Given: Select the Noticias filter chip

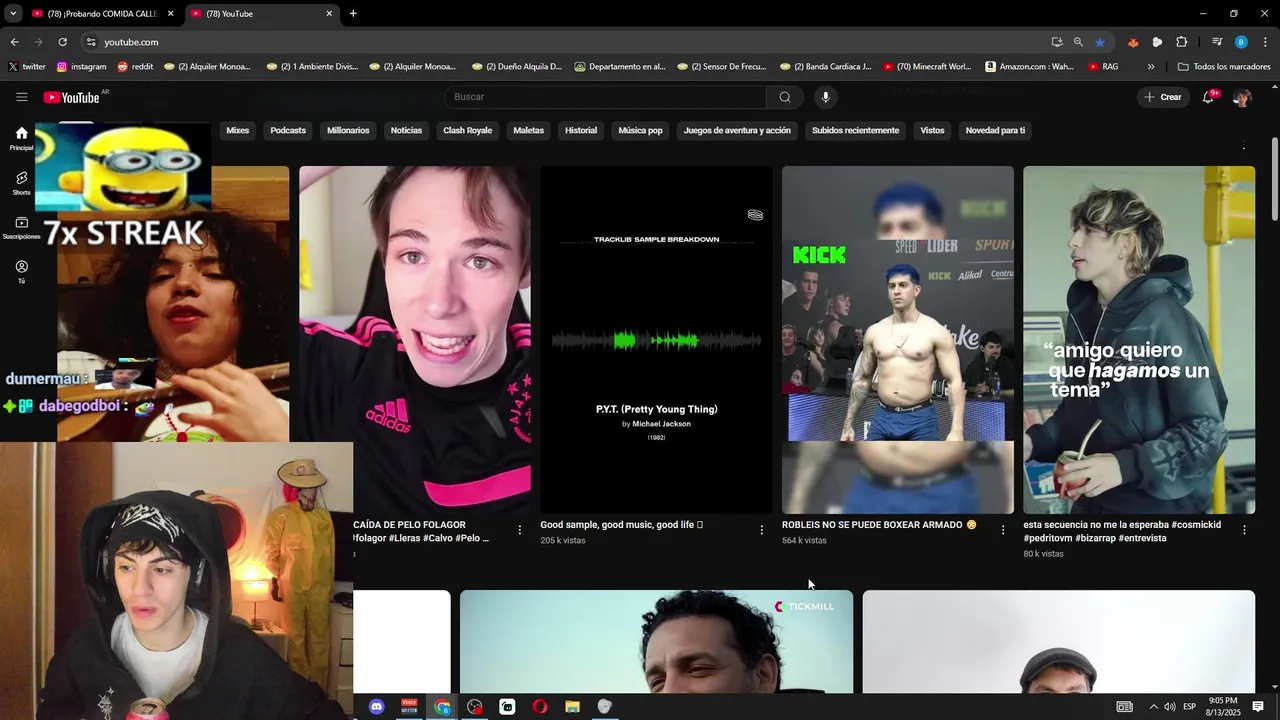Looking at the screenshot, I should point(406,130).
